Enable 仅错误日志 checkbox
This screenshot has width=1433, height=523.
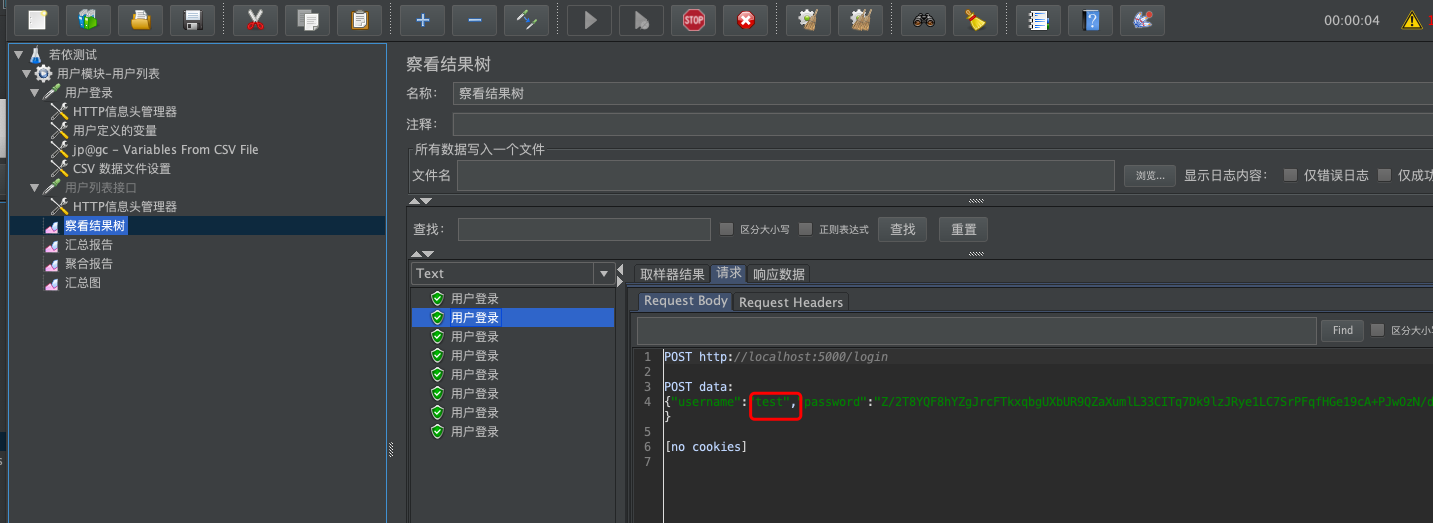tap(1290, 175)
